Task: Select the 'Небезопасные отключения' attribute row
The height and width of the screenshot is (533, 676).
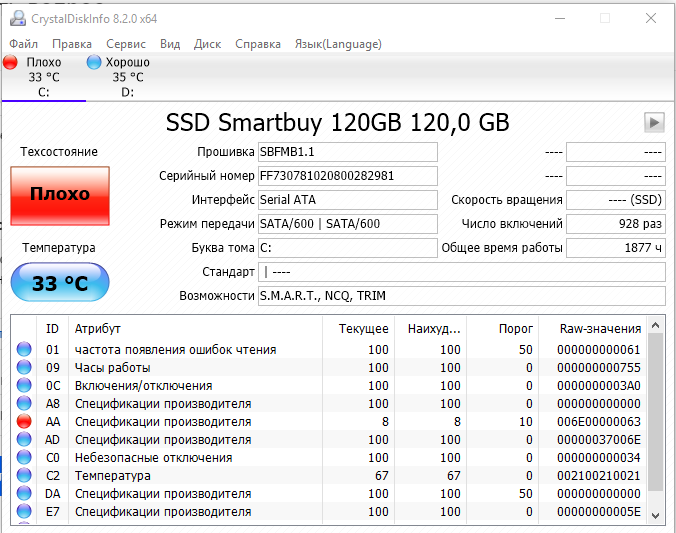Action: tap(329, 458)
